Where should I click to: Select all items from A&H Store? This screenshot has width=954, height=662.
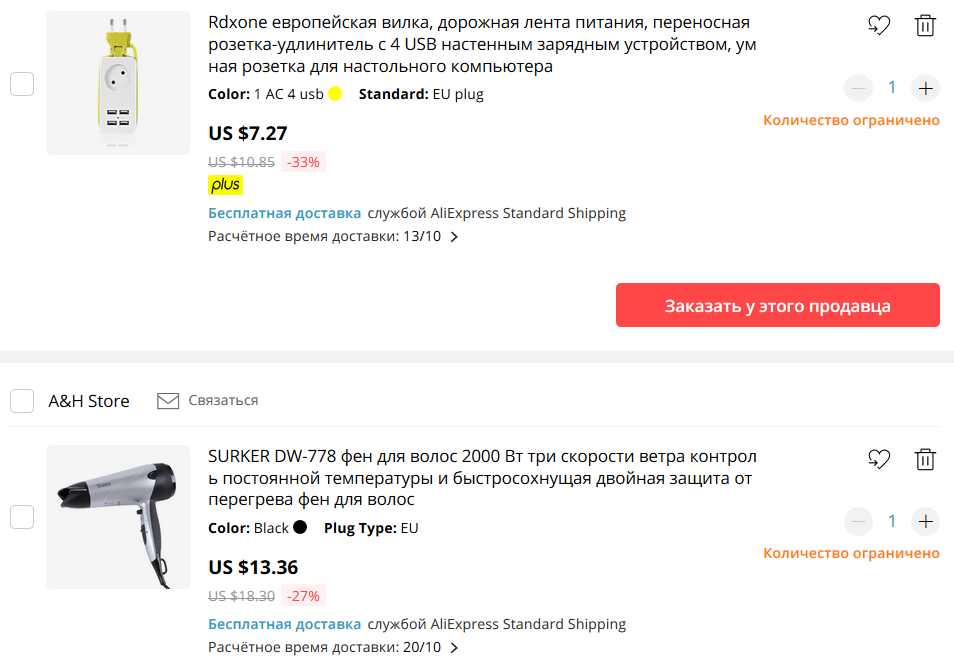(22, 401)
